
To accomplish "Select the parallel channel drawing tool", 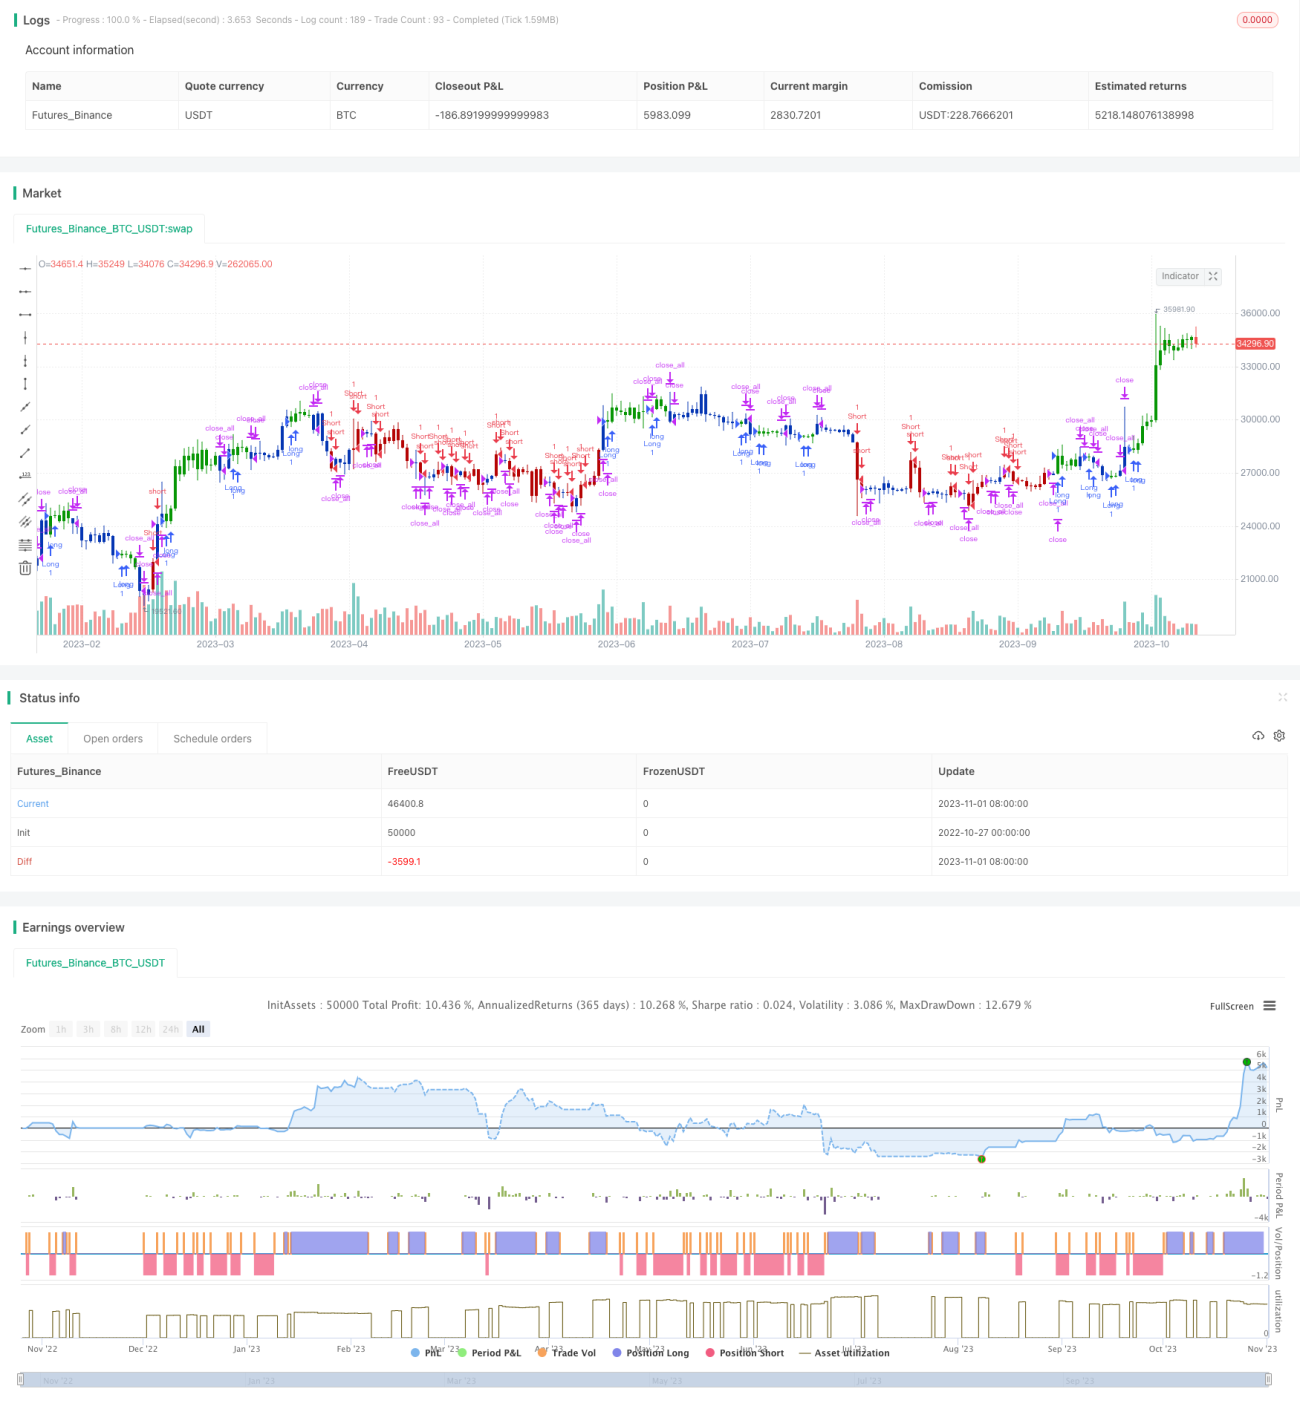I will [x=25, y=499].
